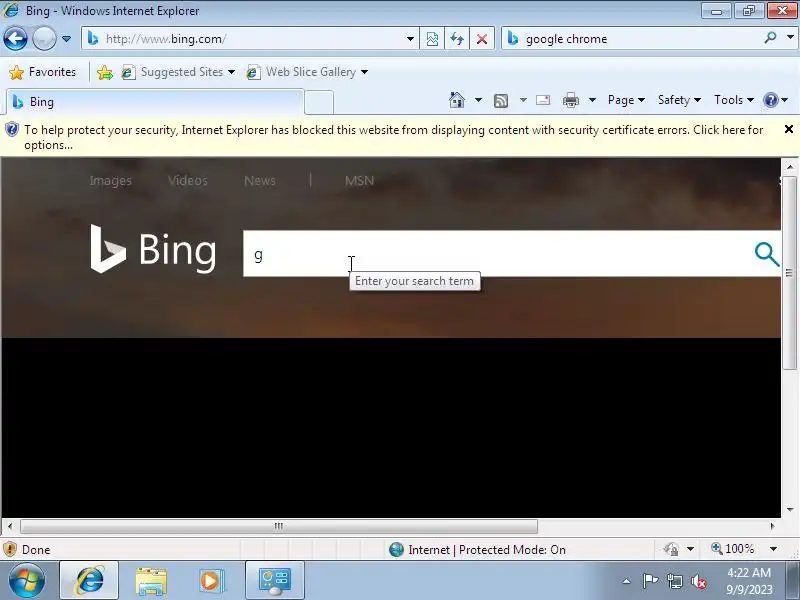Click Internet Explorer taskbar icon

point(89,580)
